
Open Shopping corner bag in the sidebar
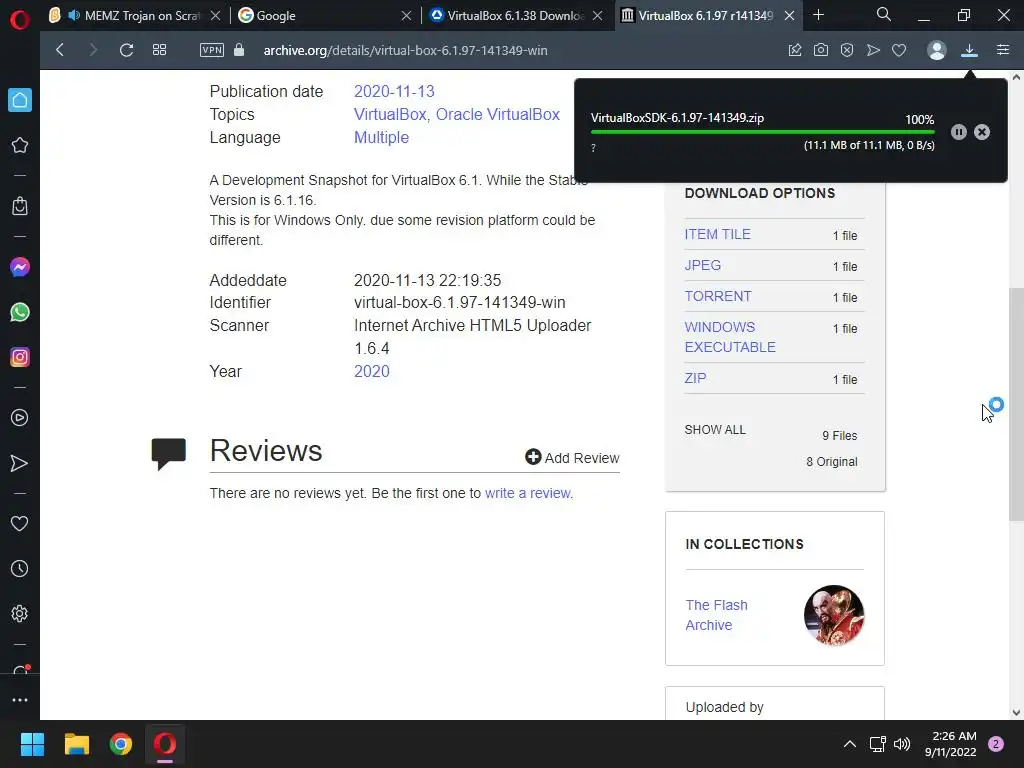[x=20, y=206]
